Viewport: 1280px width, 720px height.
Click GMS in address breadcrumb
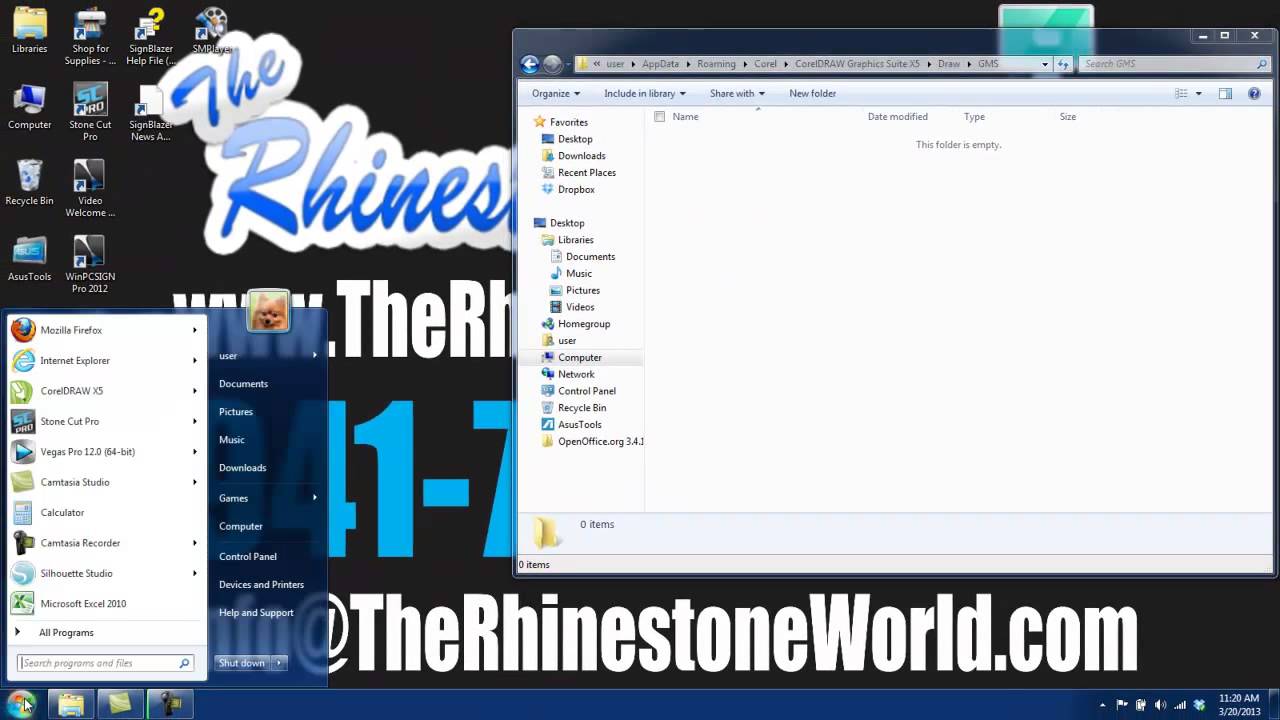(988, 64)
